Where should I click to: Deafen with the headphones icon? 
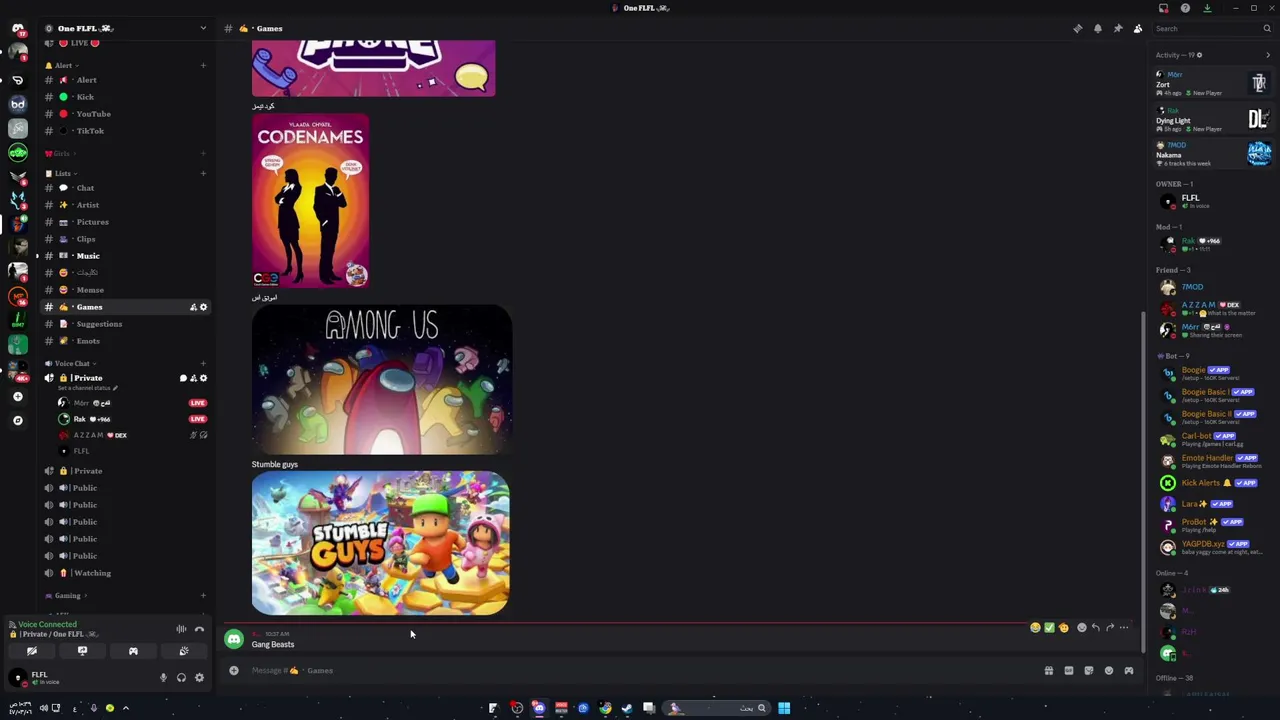coord(181,678)
